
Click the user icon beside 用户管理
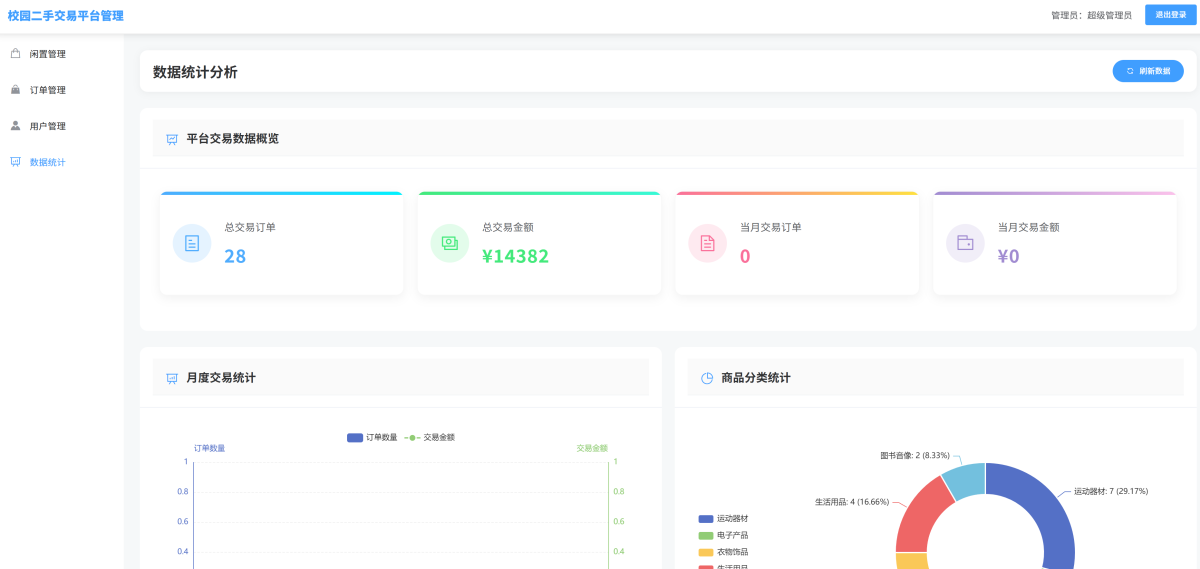tap(15, 126)
